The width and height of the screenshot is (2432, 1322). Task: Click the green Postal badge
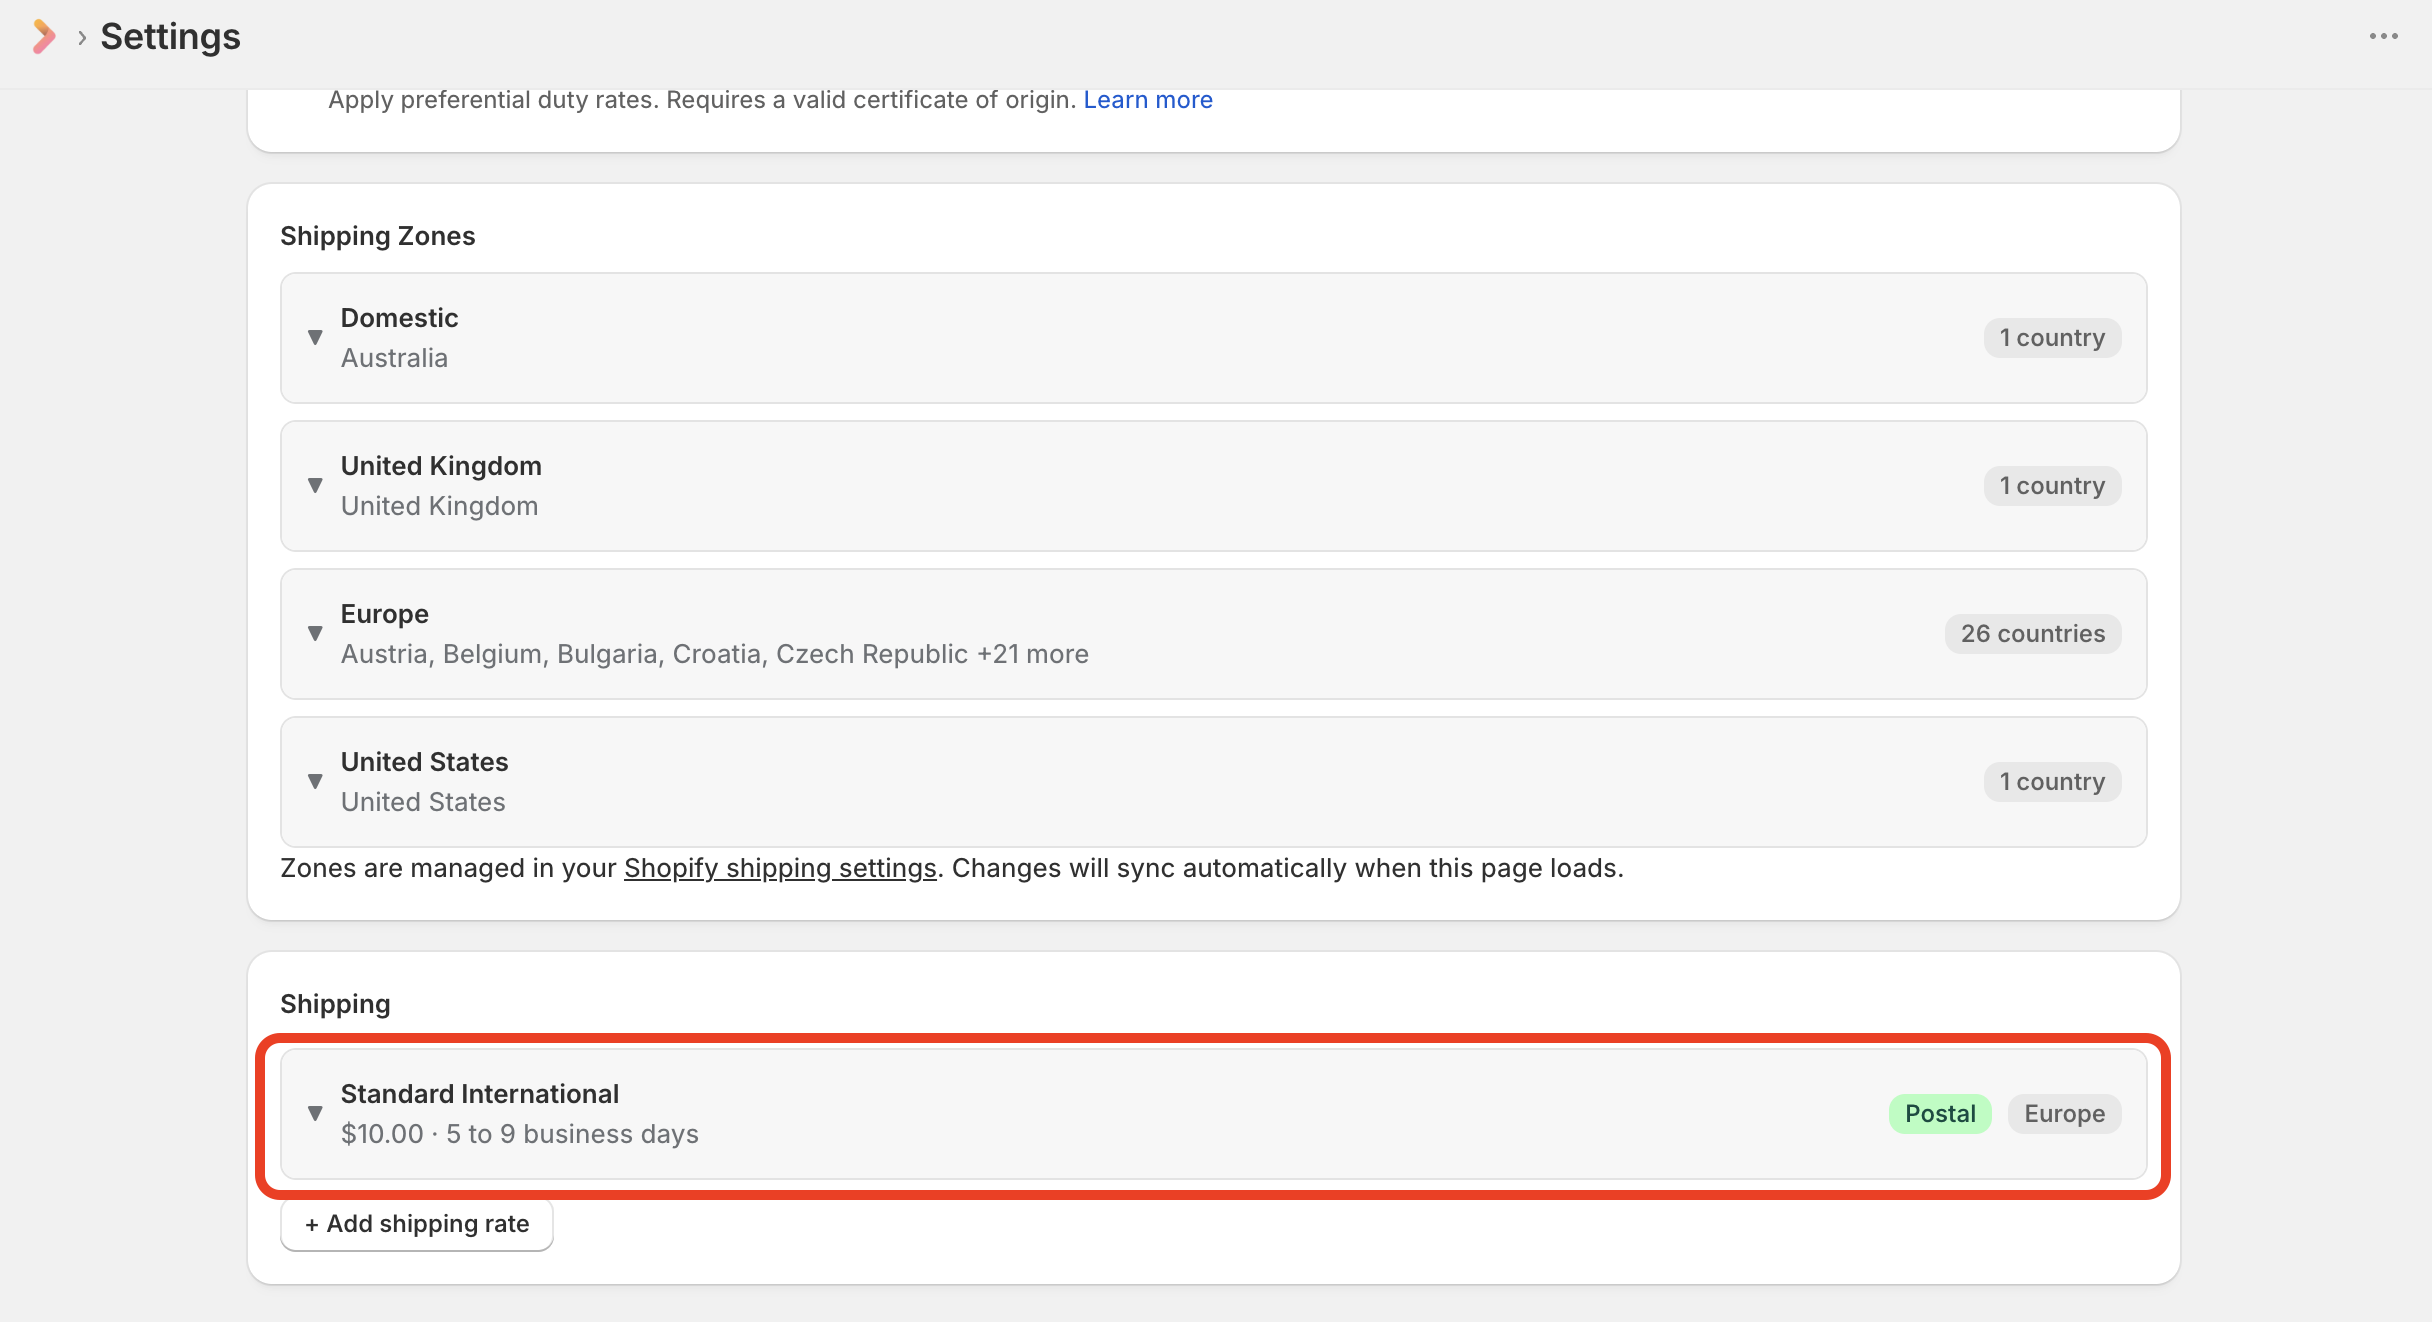[1939, 1114]
